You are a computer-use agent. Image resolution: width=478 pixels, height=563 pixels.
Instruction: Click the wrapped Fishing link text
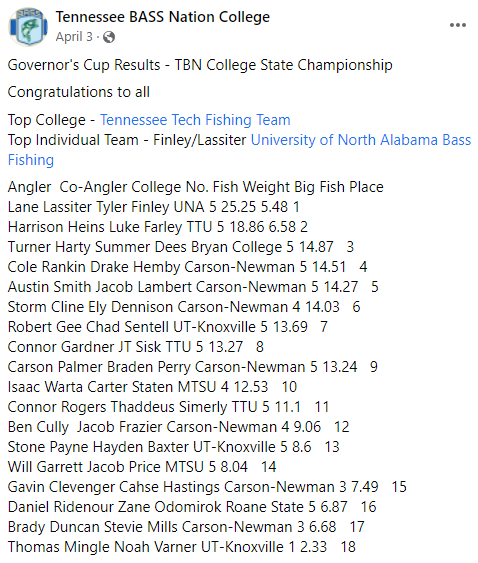[31, 160]
